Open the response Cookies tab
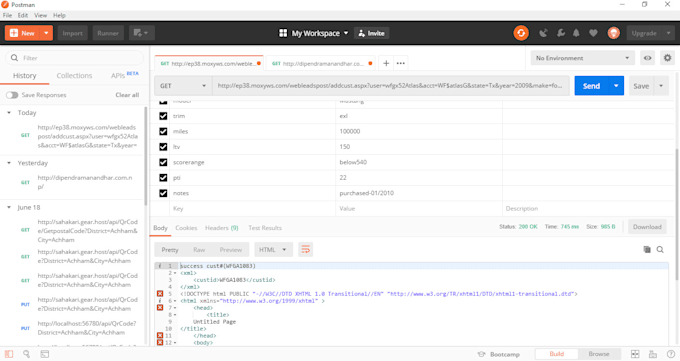Image resolution: width=680 pixels, height=361 pixels. pyautogui.click(x=186, y=228)
